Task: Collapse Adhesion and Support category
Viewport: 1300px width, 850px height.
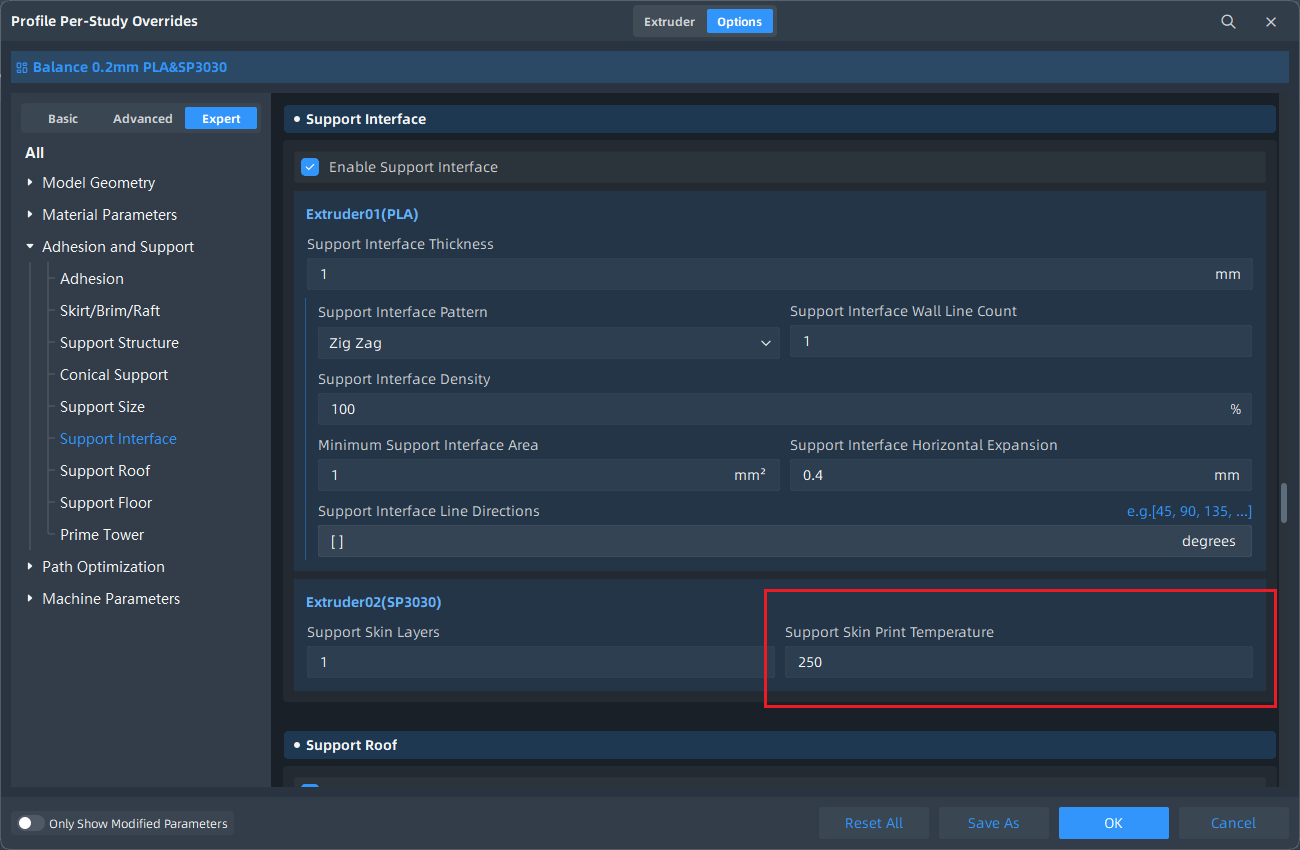Action: (30, 247)
